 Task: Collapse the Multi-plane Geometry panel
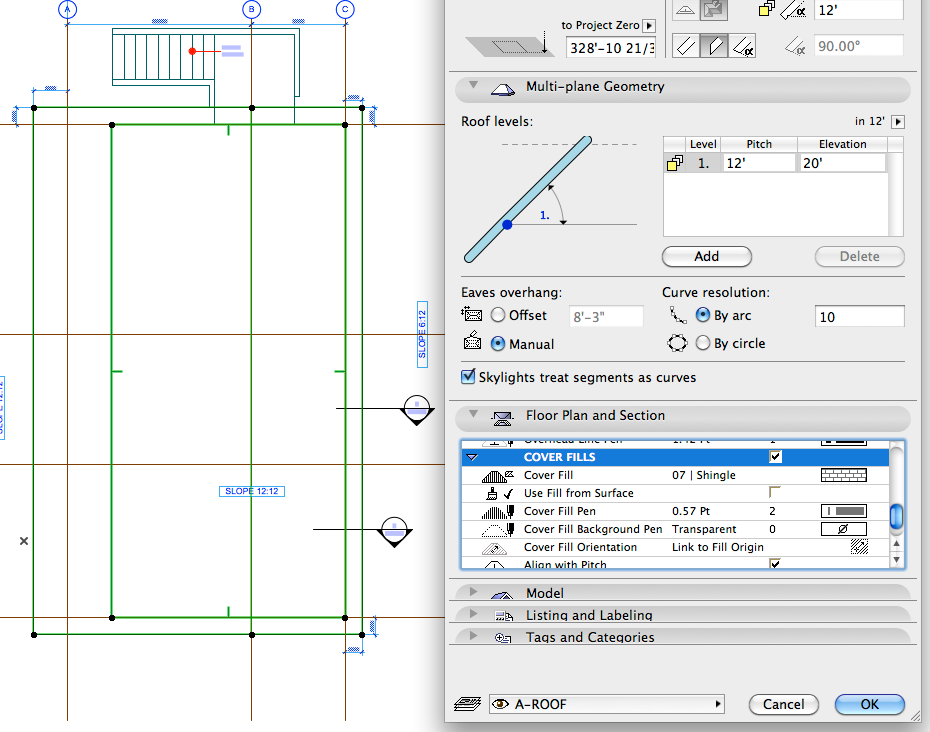(x=473, y=85)
